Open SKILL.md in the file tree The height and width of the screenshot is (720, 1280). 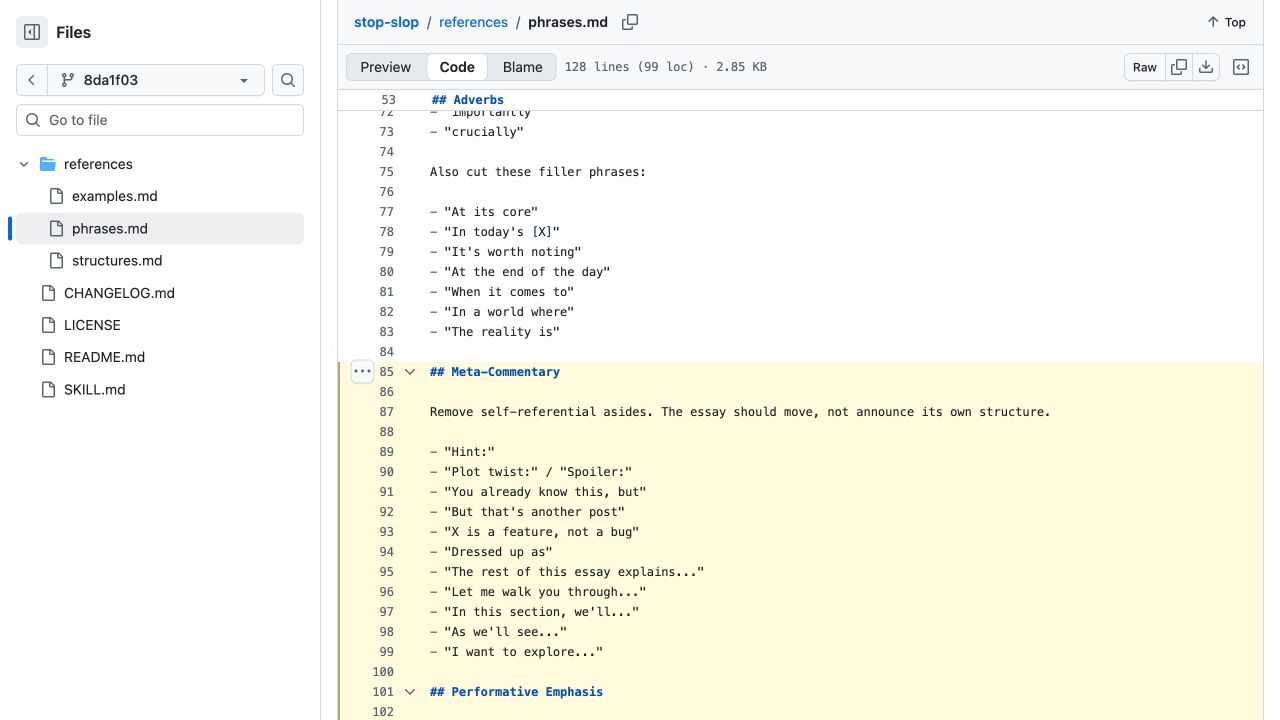95,389
